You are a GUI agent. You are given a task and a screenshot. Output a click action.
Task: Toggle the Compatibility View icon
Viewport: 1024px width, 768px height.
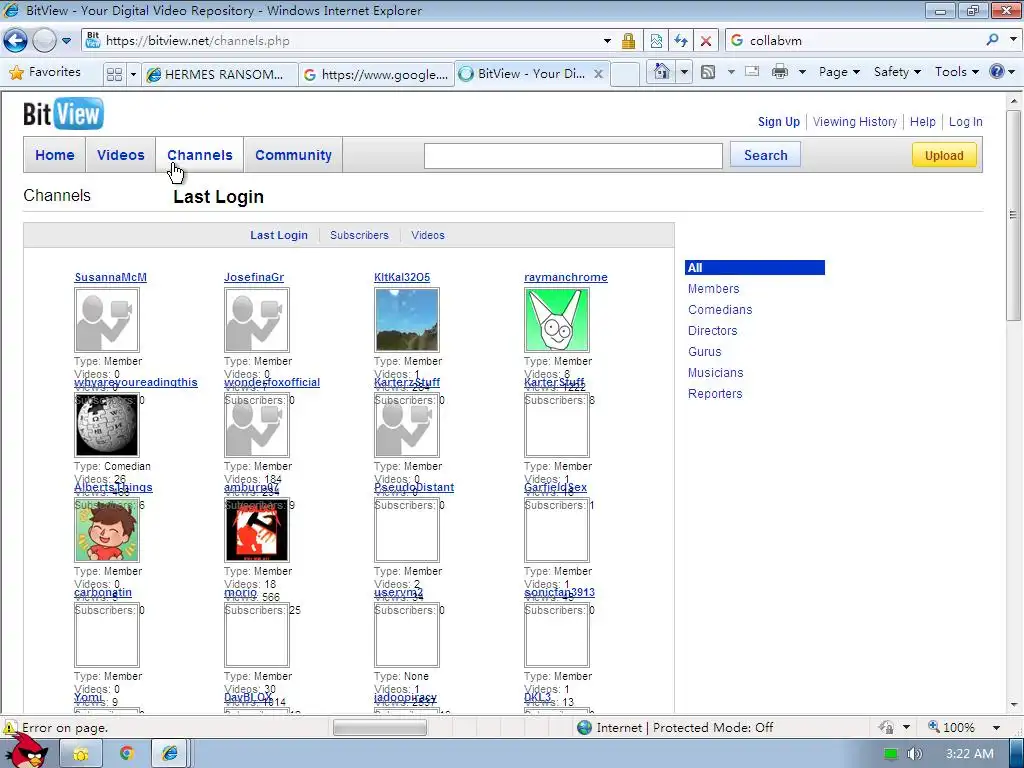(656, 40)
